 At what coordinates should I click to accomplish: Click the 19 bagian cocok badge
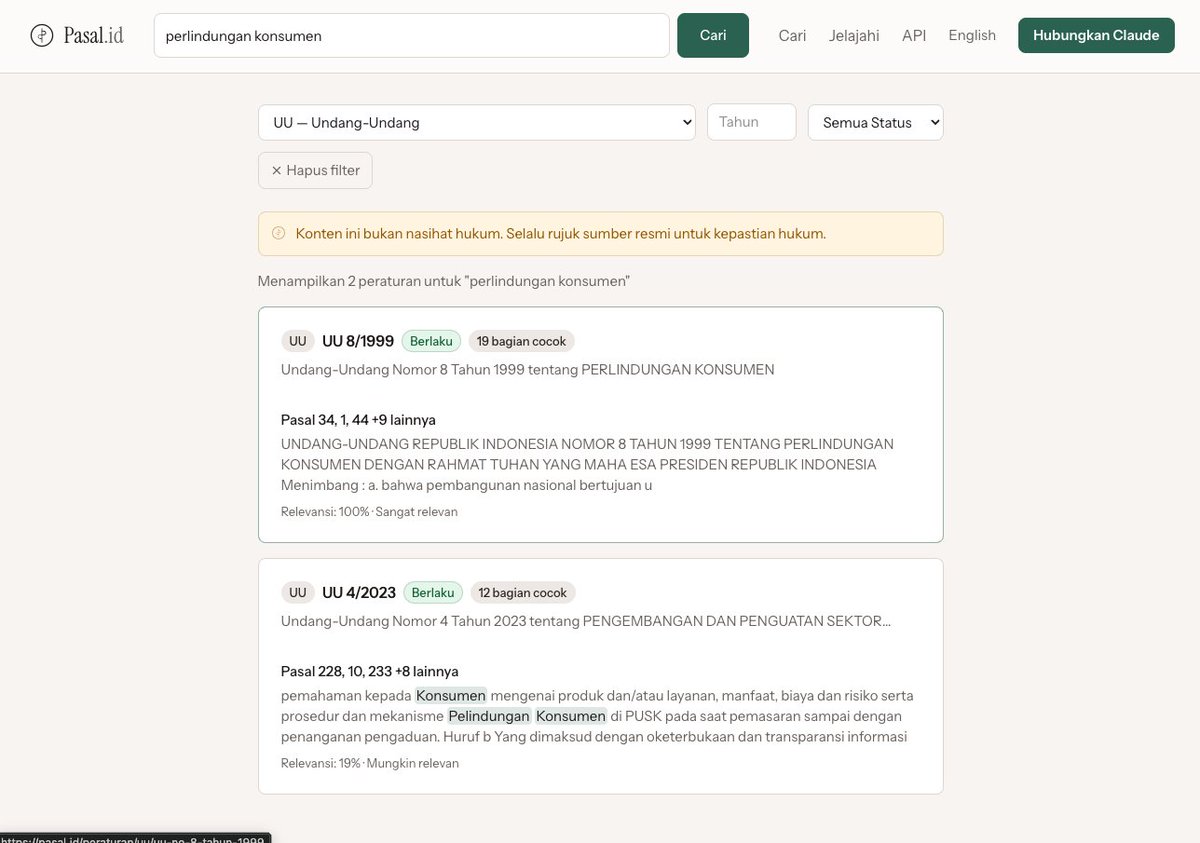point(521,341)
